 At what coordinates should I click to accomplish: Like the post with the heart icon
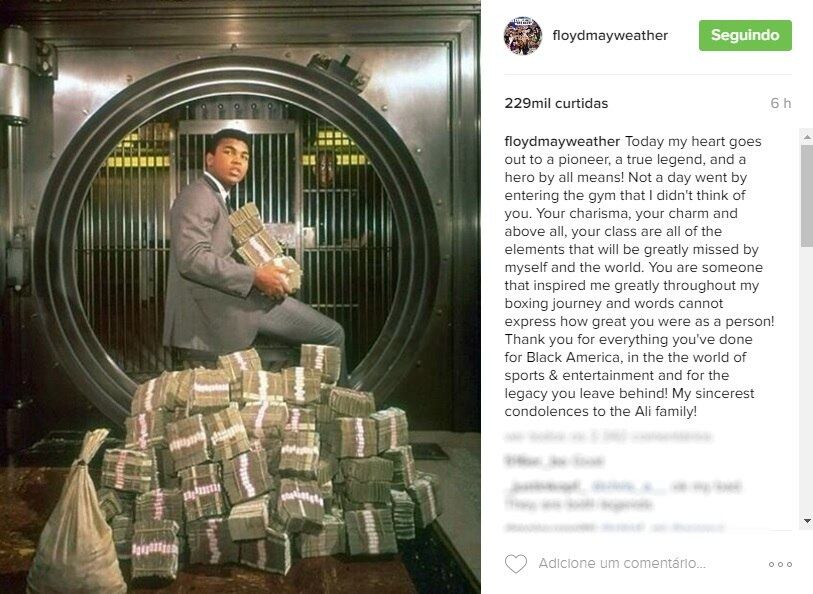tap(515, 563)
